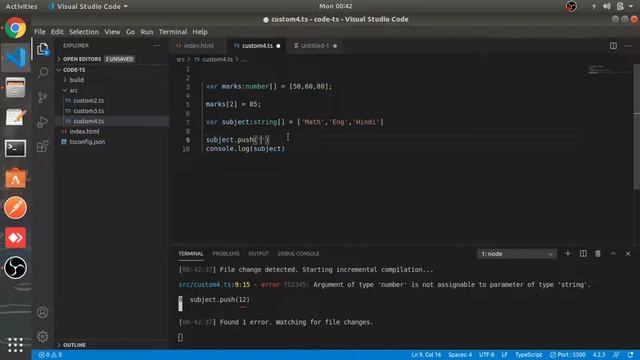640x360 pixels.
Task: Change the UTF-8 file encoding
Action: (x=487, y=355)
